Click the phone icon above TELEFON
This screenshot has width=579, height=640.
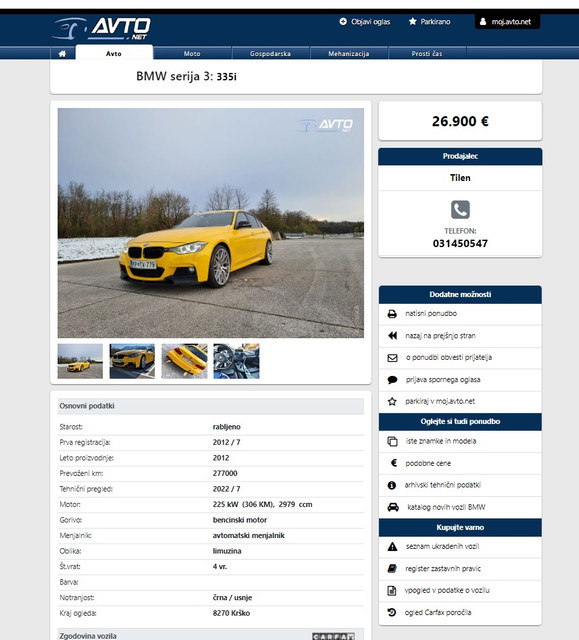point(460,210)
